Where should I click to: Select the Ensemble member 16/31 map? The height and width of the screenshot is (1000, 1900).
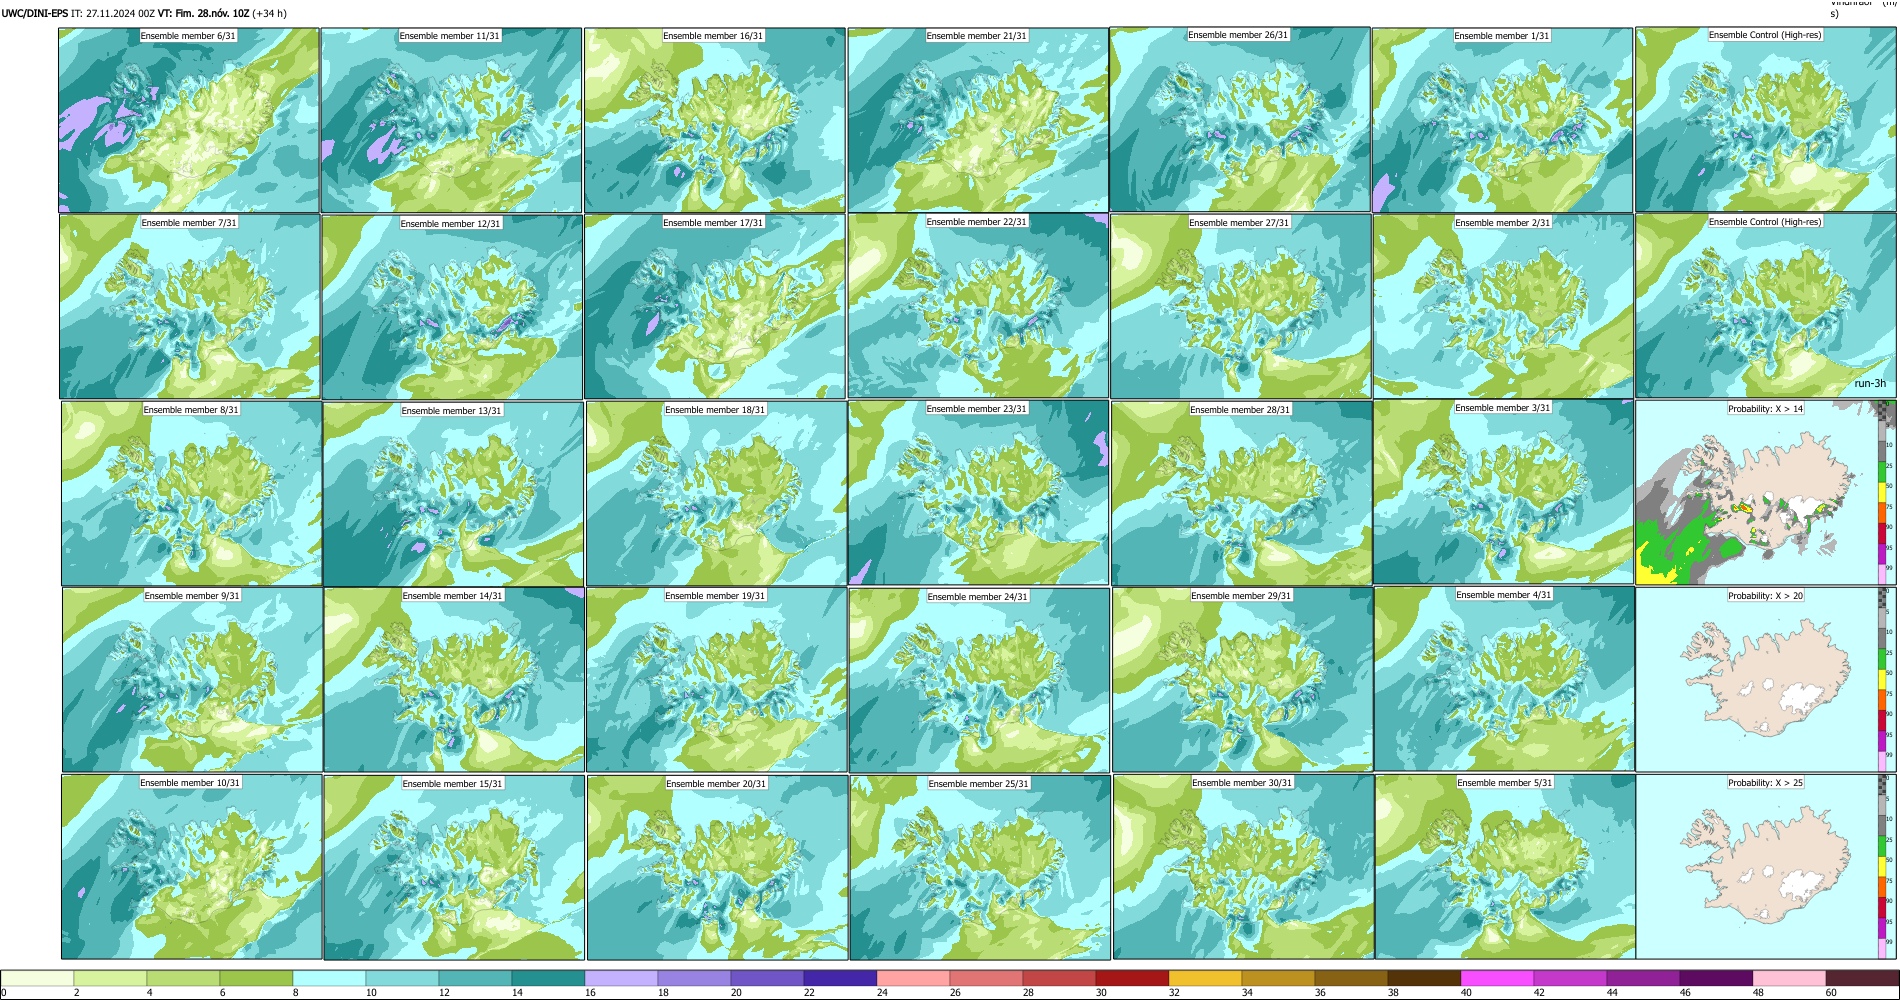click(715, 120)
